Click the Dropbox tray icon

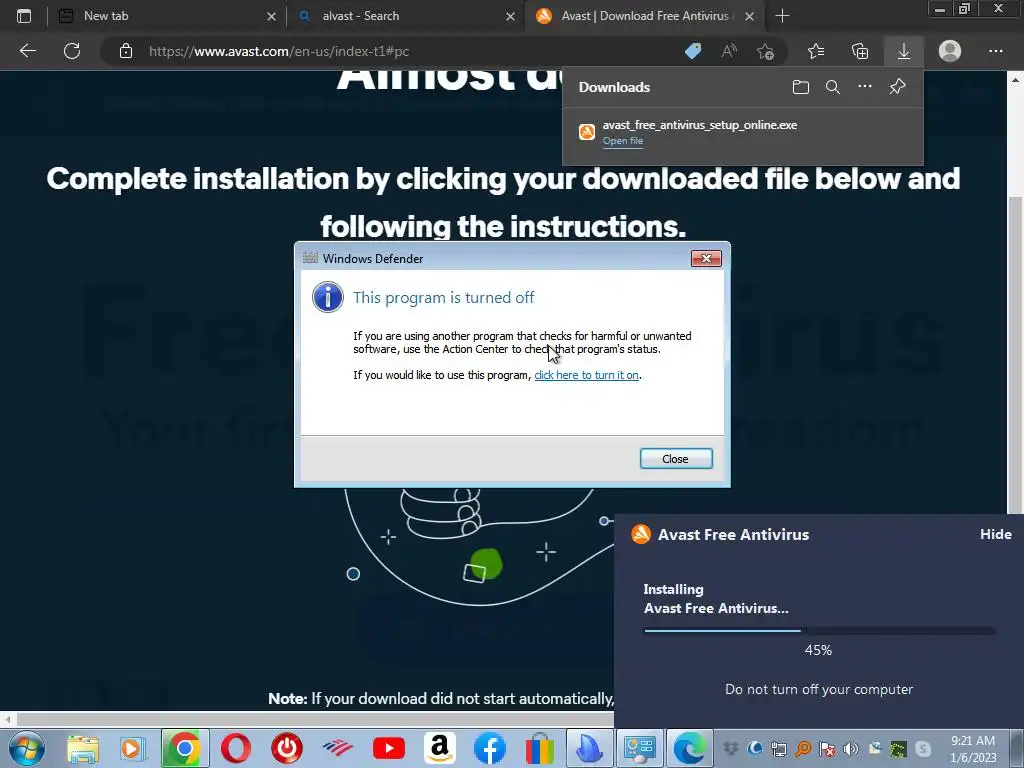[x=730, y=748]
